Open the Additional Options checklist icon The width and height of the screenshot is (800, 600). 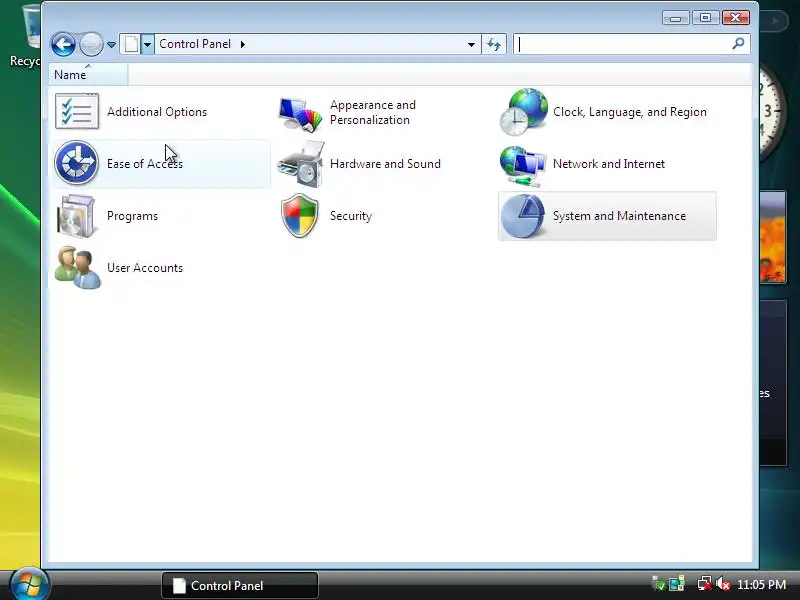77,111
